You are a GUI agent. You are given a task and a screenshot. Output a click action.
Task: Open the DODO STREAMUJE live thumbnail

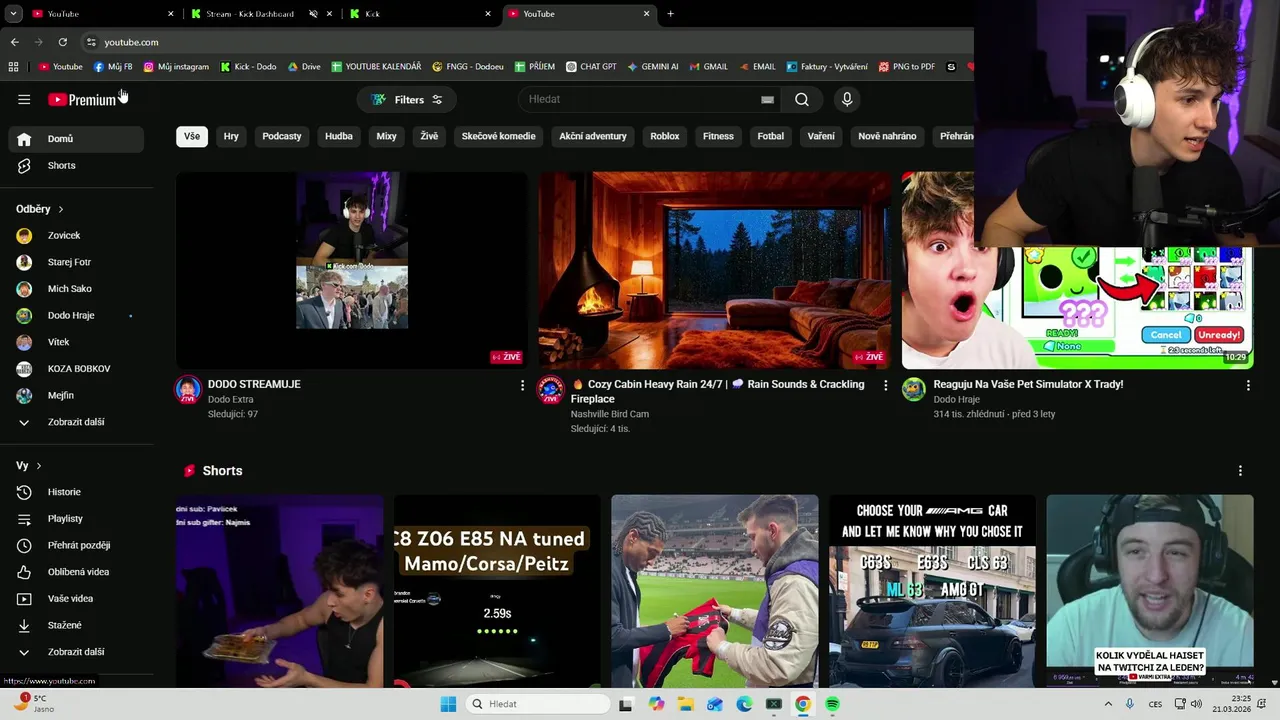coord(351,270)
